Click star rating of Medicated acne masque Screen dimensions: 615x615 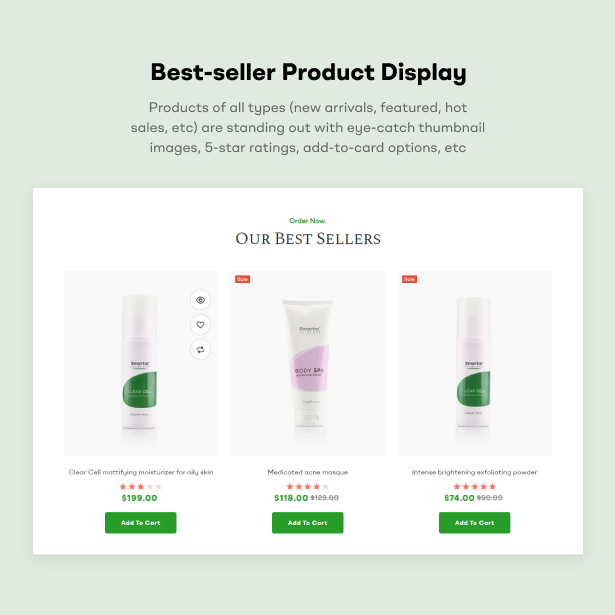point(308,487)
